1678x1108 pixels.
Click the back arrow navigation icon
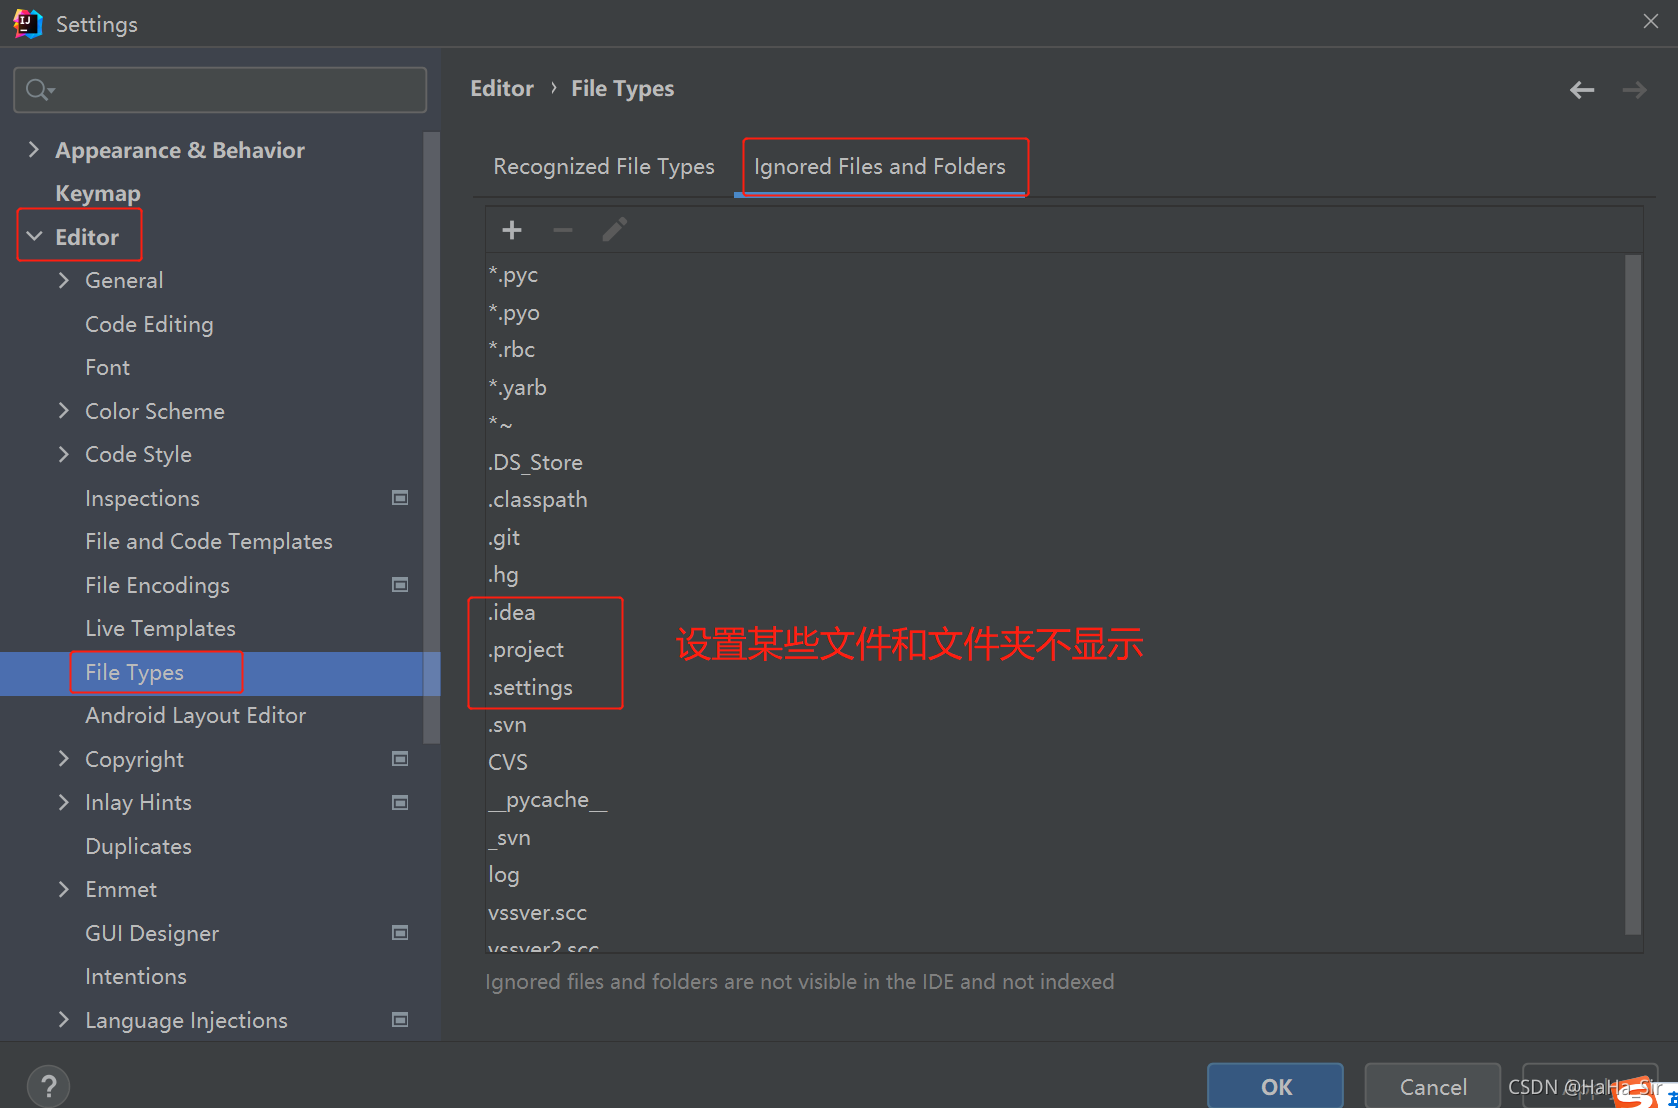coord(1582,90)
